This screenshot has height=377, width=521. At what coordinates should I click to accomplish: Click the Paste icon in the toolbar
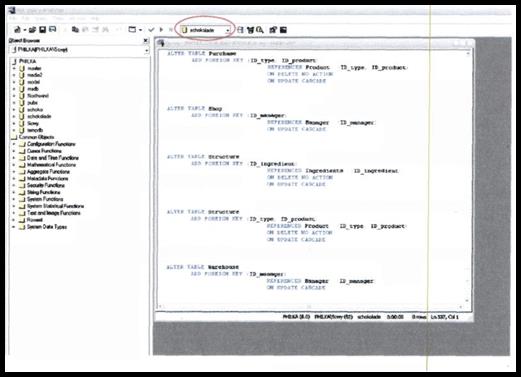click(85, 30)
